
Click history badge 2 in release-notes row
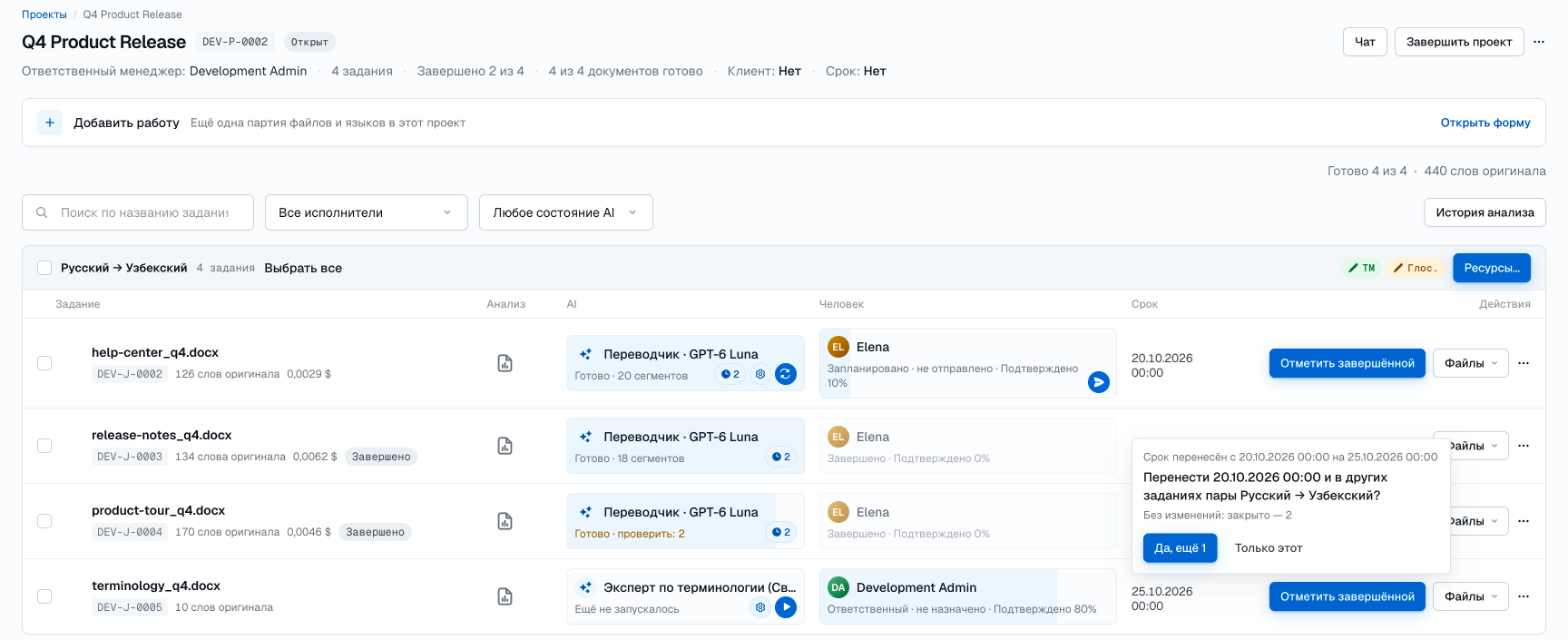(x=780, y=457)
